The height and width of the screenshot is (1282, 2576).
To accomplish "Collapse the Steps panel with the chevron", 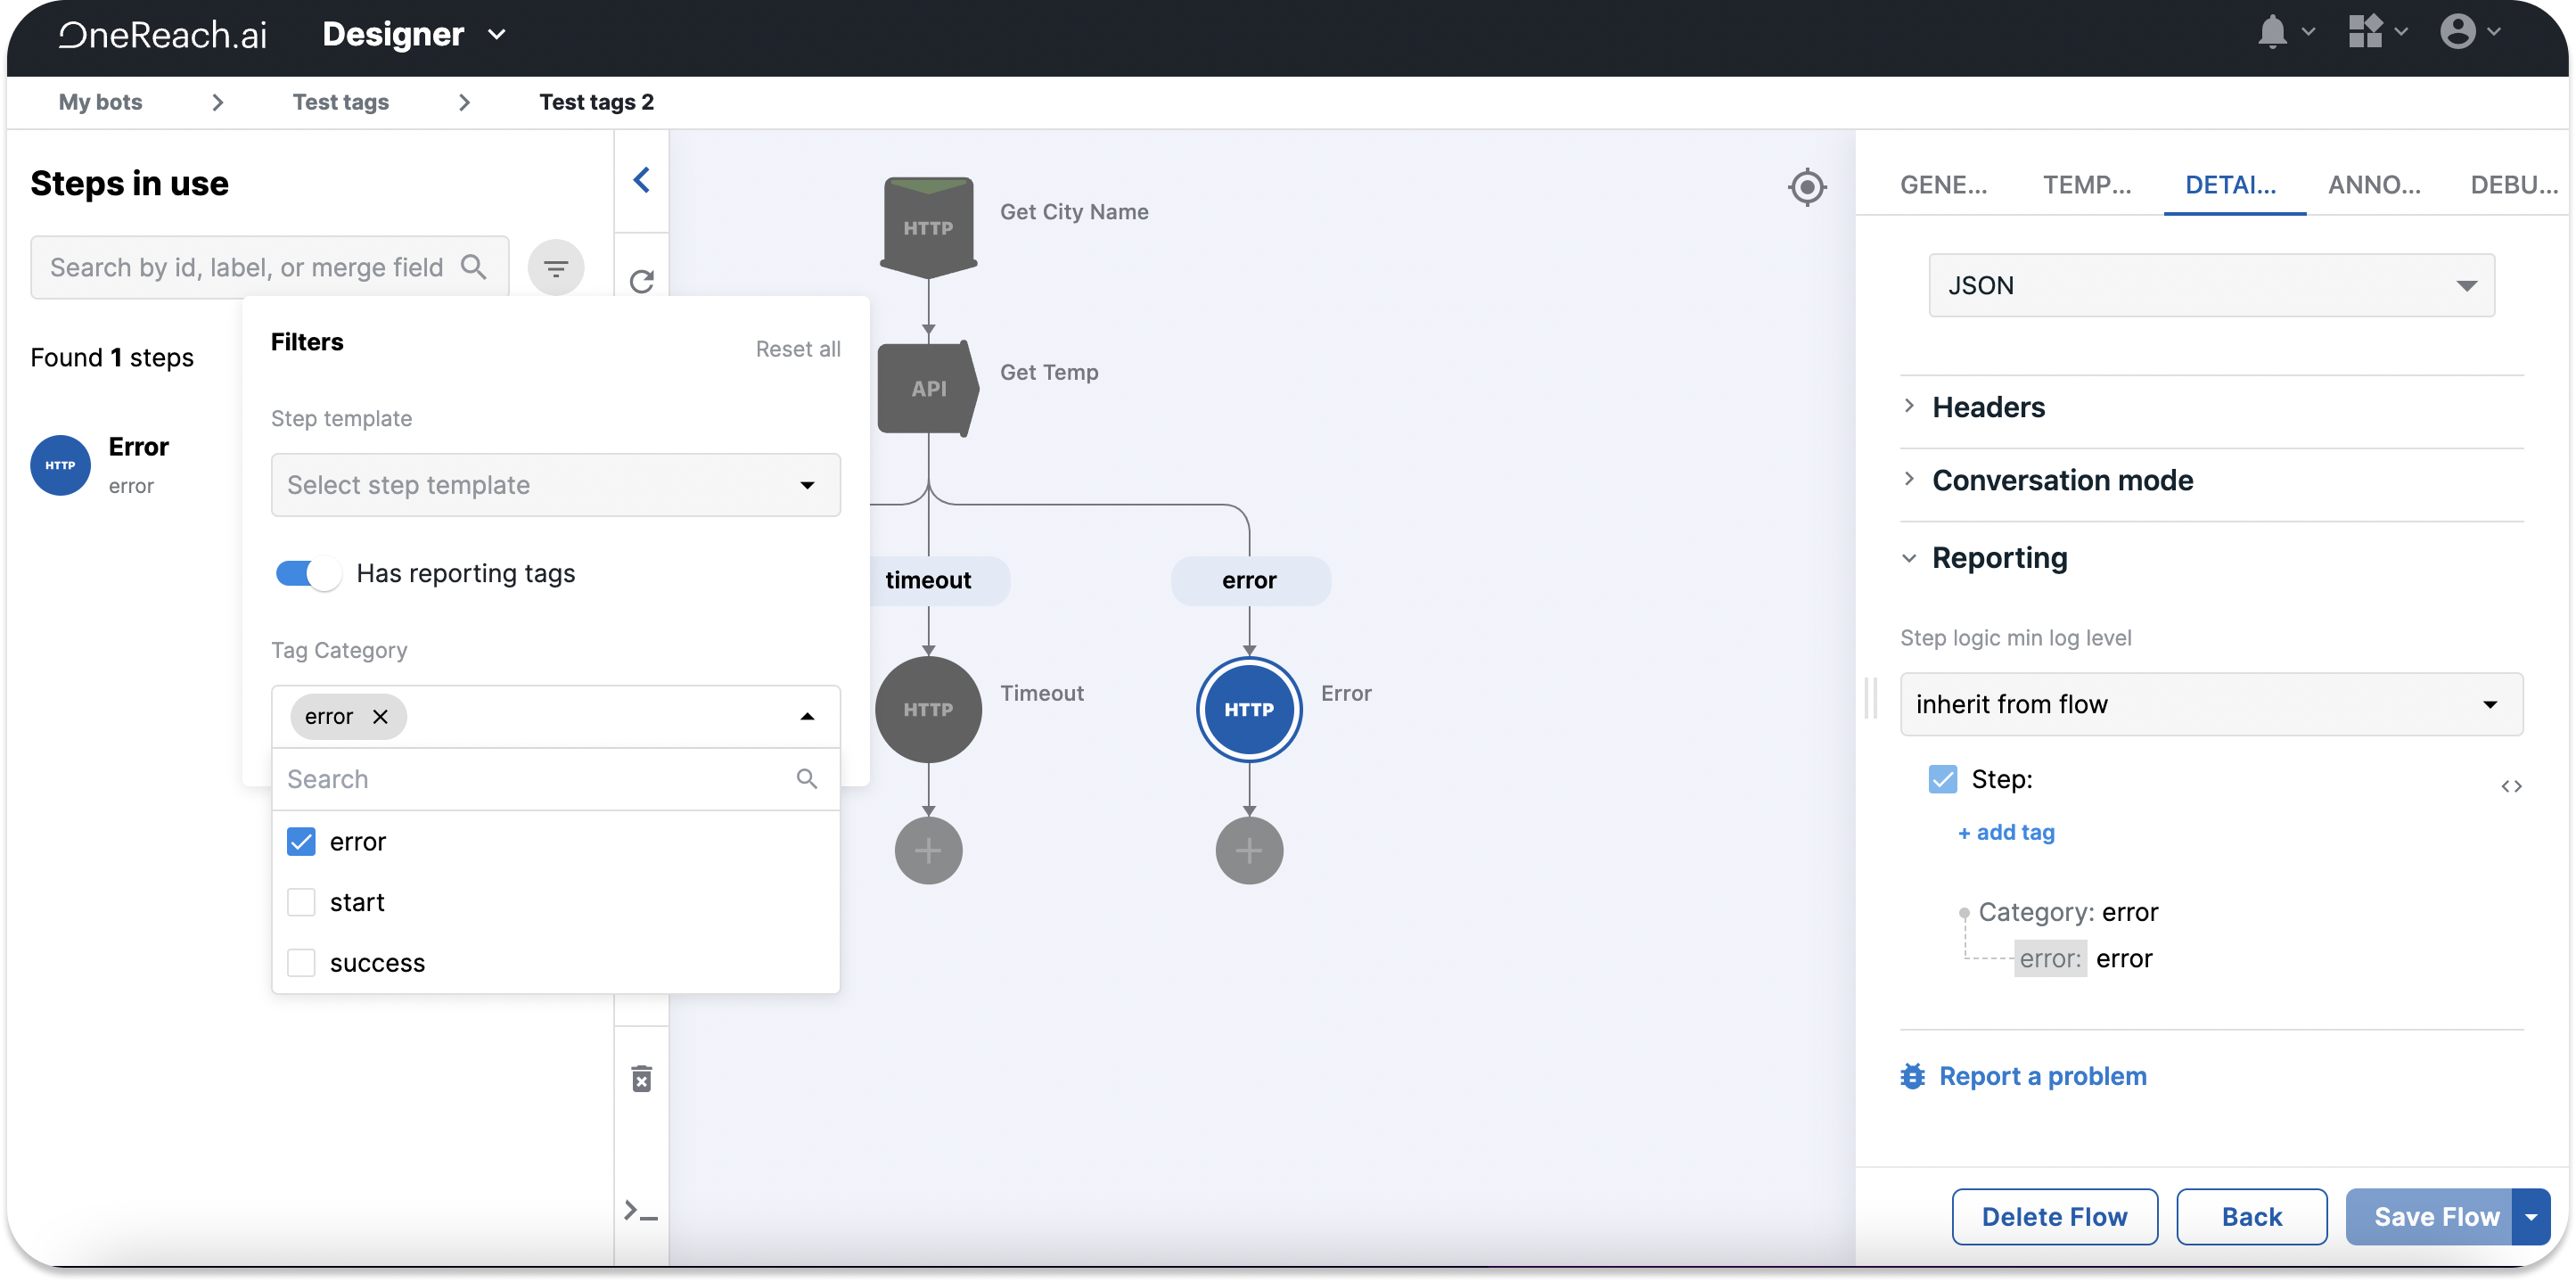I will tap(642, 180).
